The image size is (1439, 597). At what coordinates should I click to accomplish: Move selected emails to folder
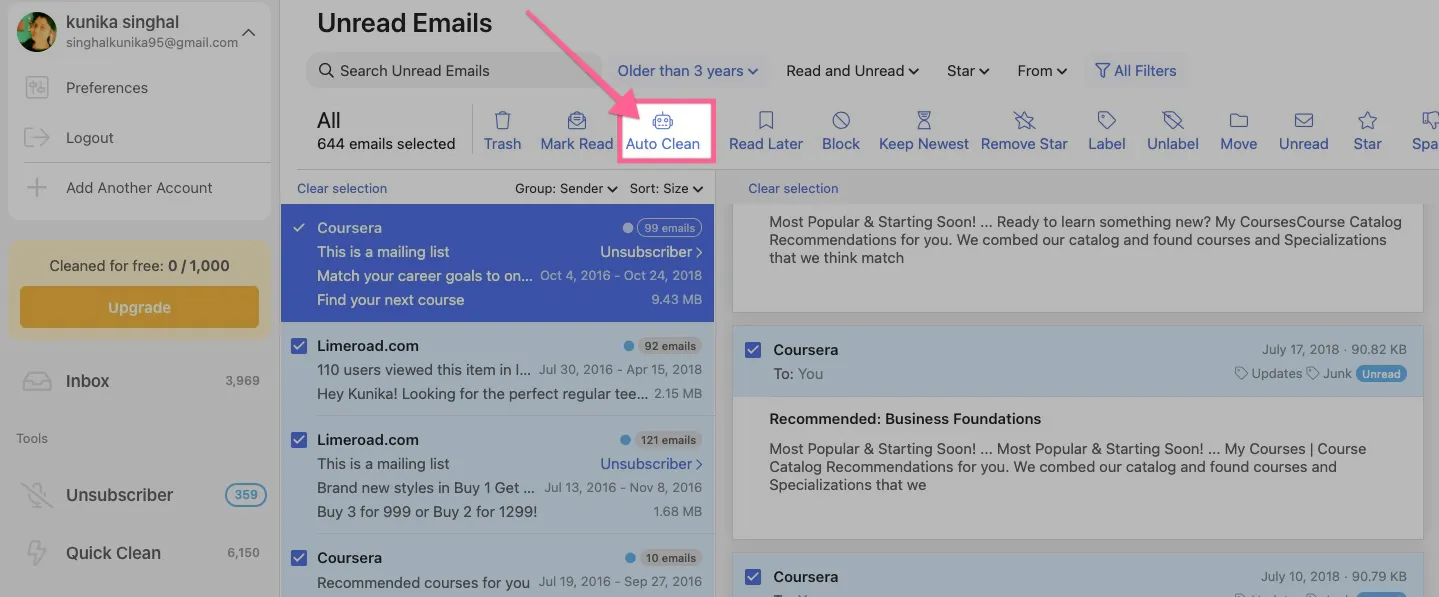pyautogui.click(x=1238, y=131)
